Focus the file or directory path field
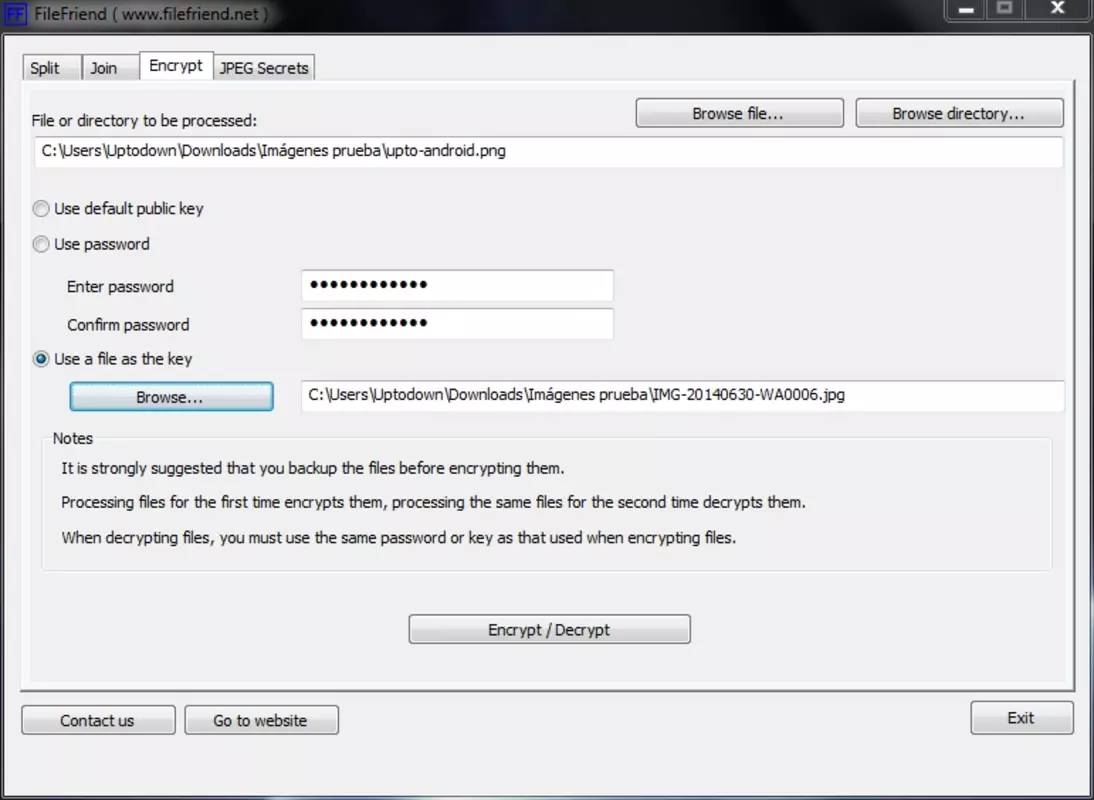Screen dimensions: 1094x800 548,151
